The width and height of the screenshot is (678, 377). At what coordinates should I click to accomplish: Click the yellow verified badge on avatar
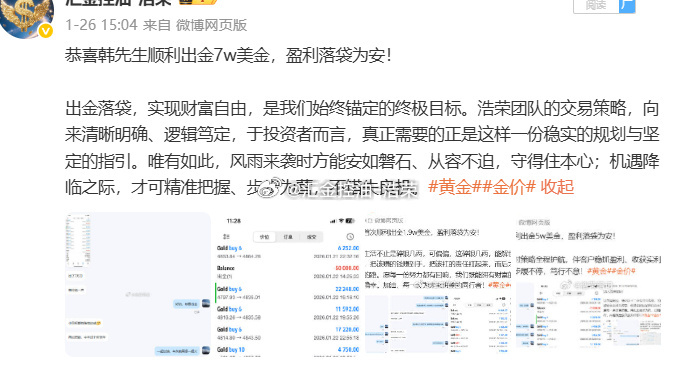coord(46,31)
